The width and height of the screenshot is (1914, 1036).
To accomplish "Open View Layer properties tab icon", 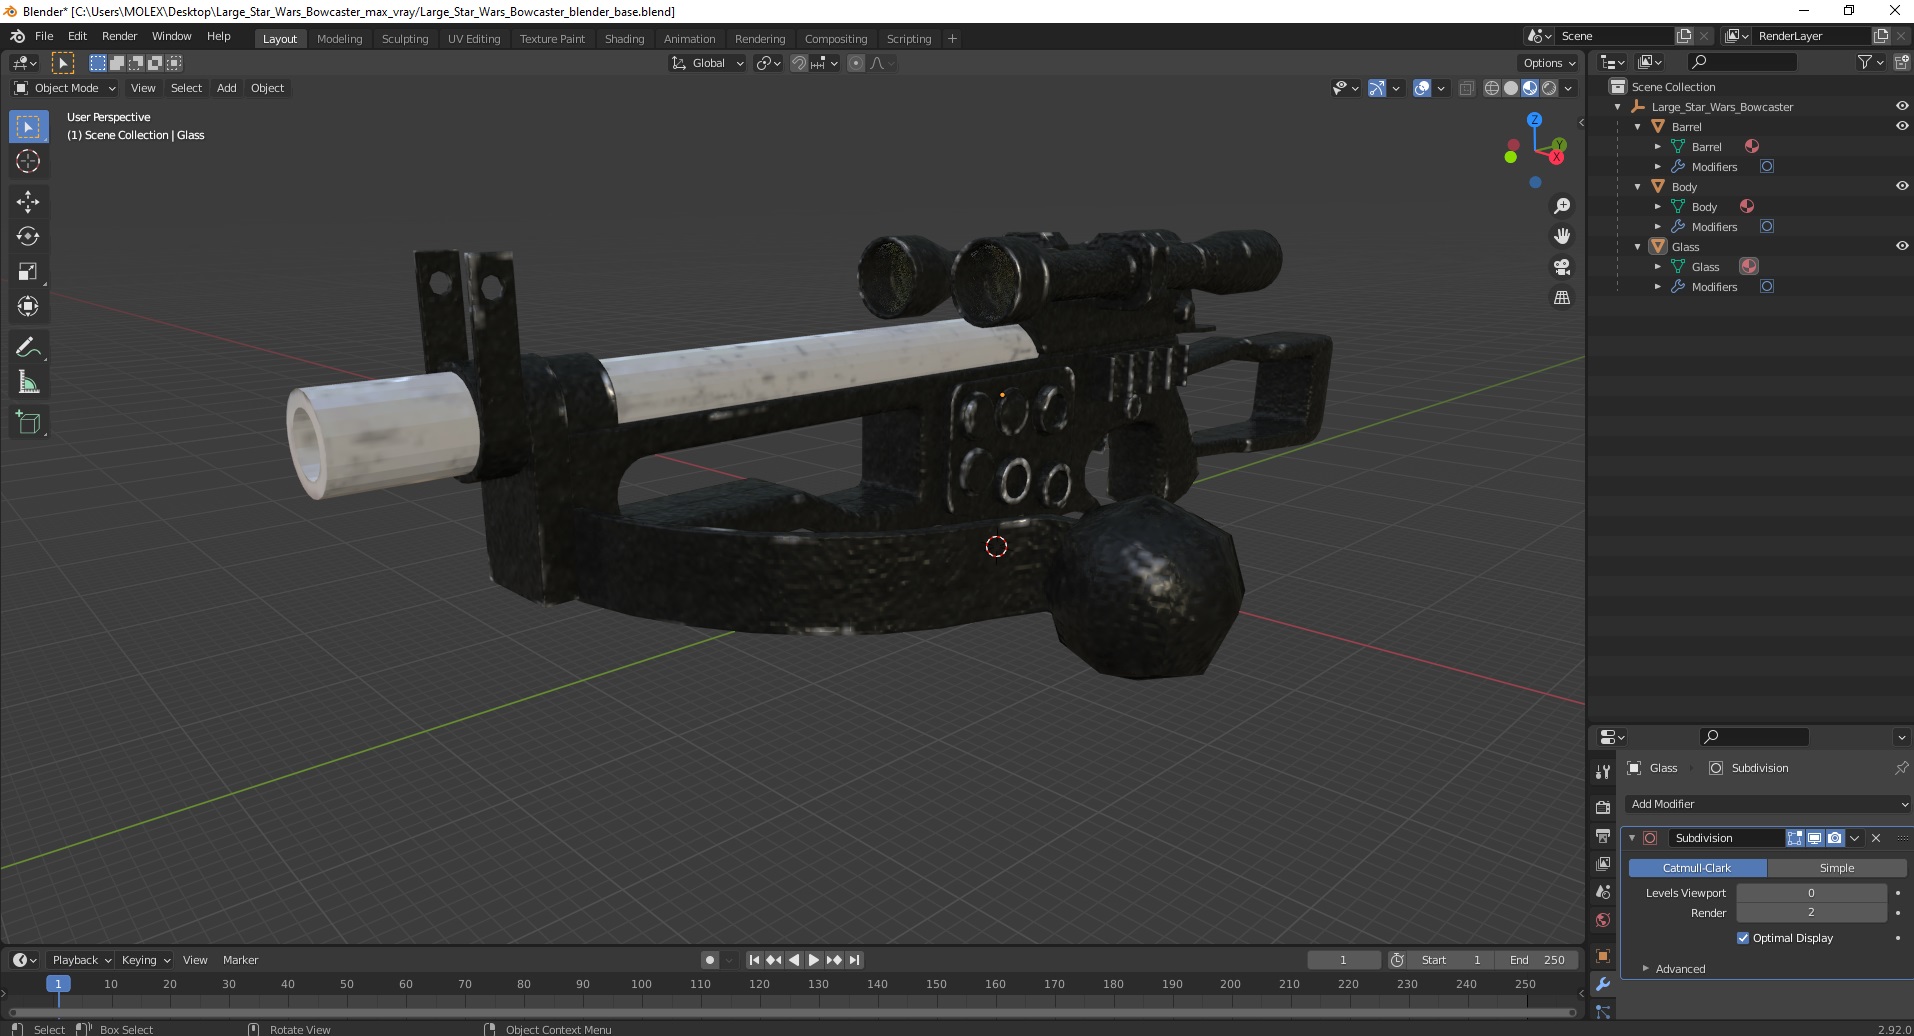I will 1603,863.
